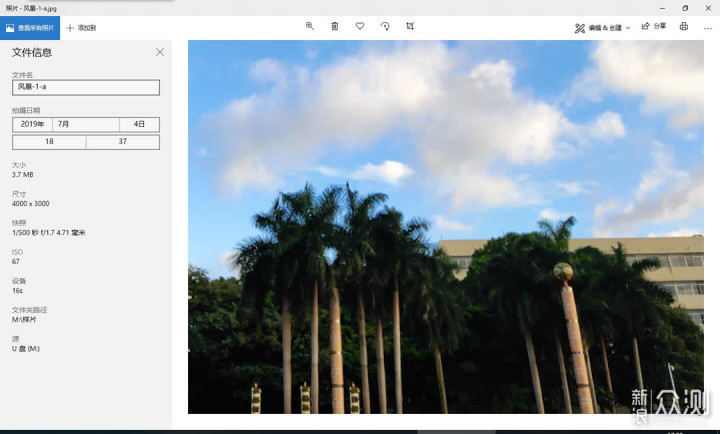Click the zoom magnifier icon
This screenshot has height=434, width=720.
click(x=309, y=26)
